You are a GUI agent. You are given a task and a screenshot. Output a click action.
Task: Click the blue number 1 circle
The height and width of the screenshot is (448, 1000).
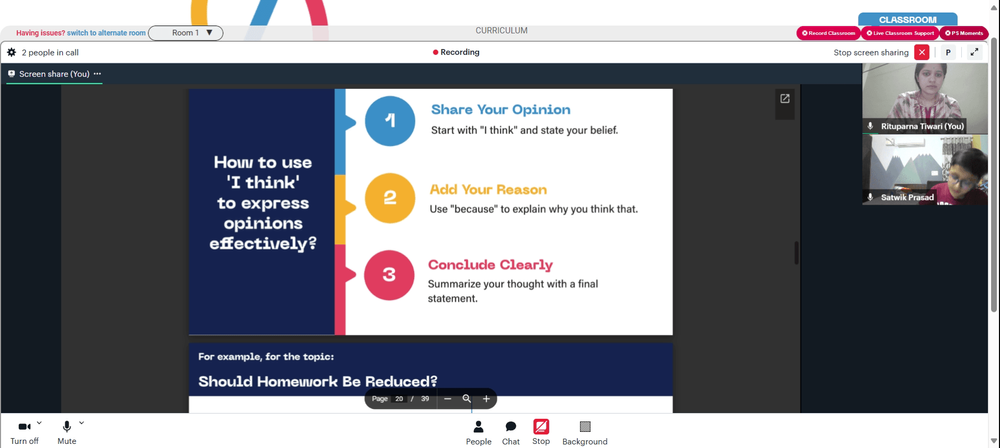pyautogui.click(x=390, y=121)
